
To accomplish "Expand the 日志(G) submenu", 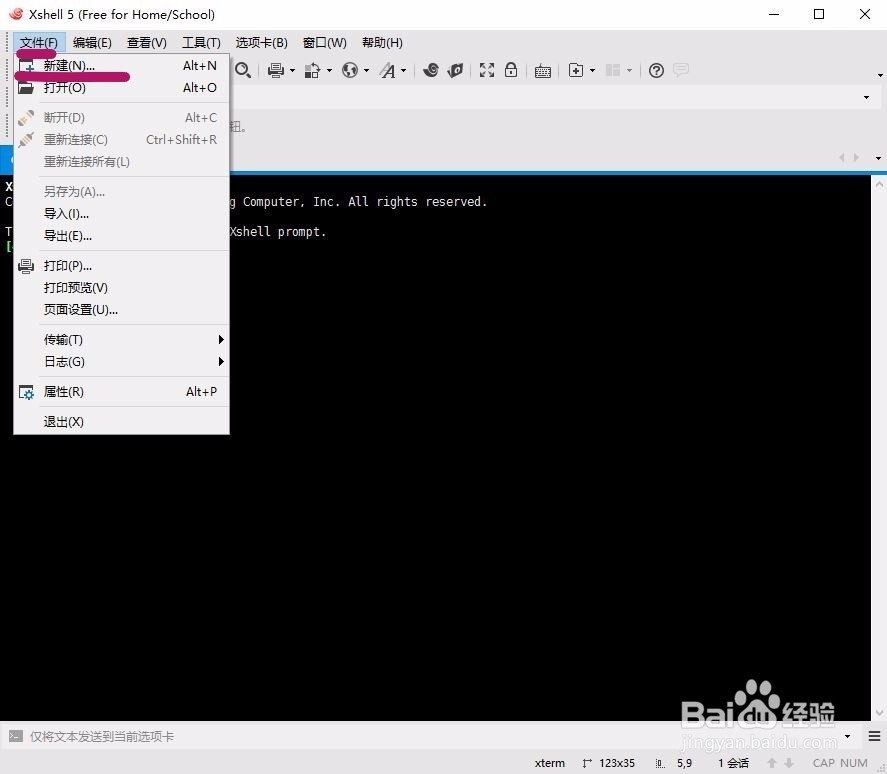I will point(121,362).
